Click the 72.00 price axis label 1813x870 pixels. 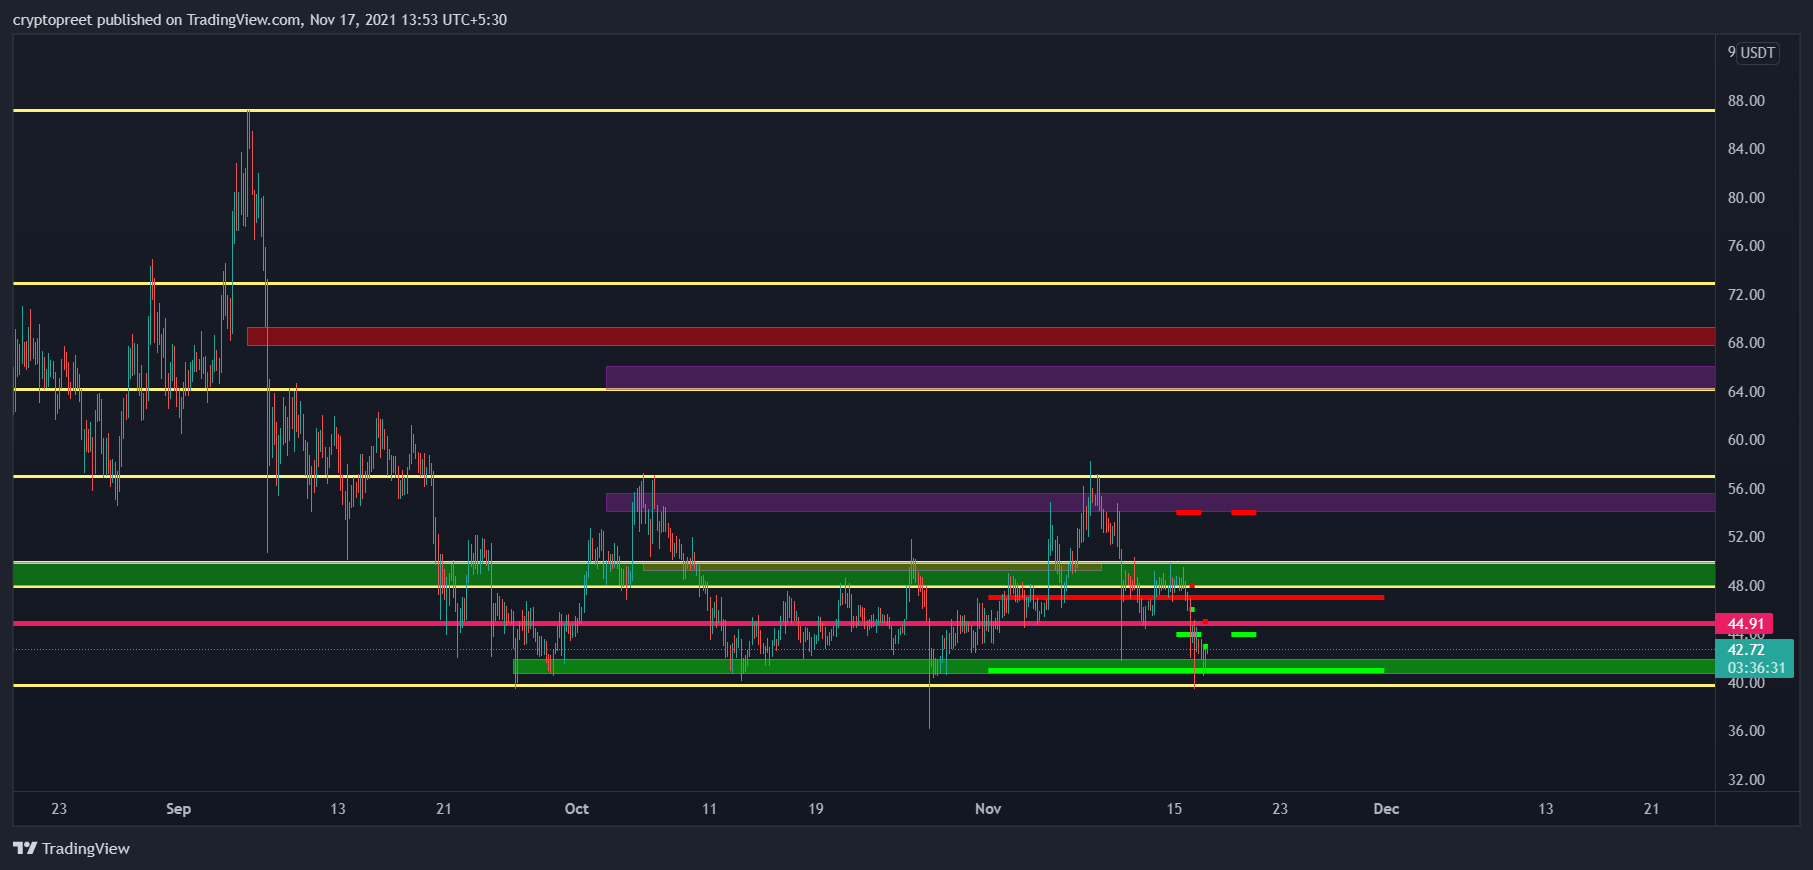pyautogui.click(x=1746, y=295)
